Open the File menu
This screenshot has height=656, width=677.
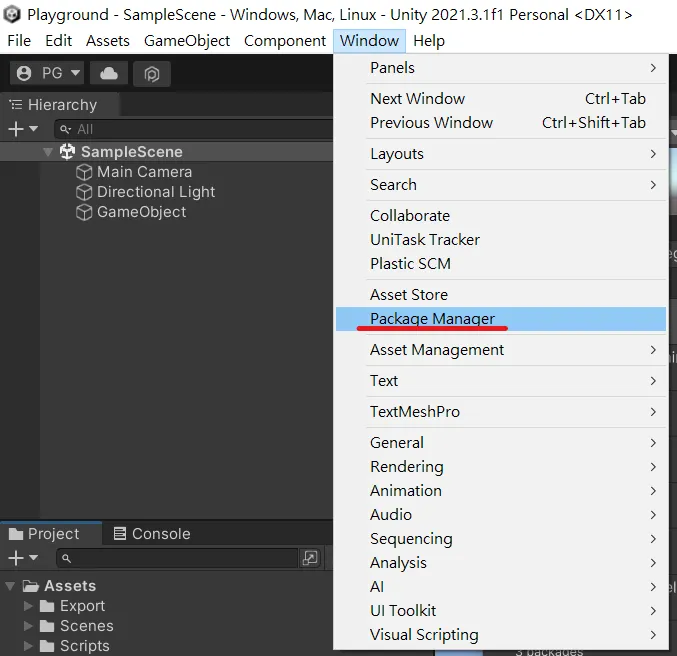point(19,41)
